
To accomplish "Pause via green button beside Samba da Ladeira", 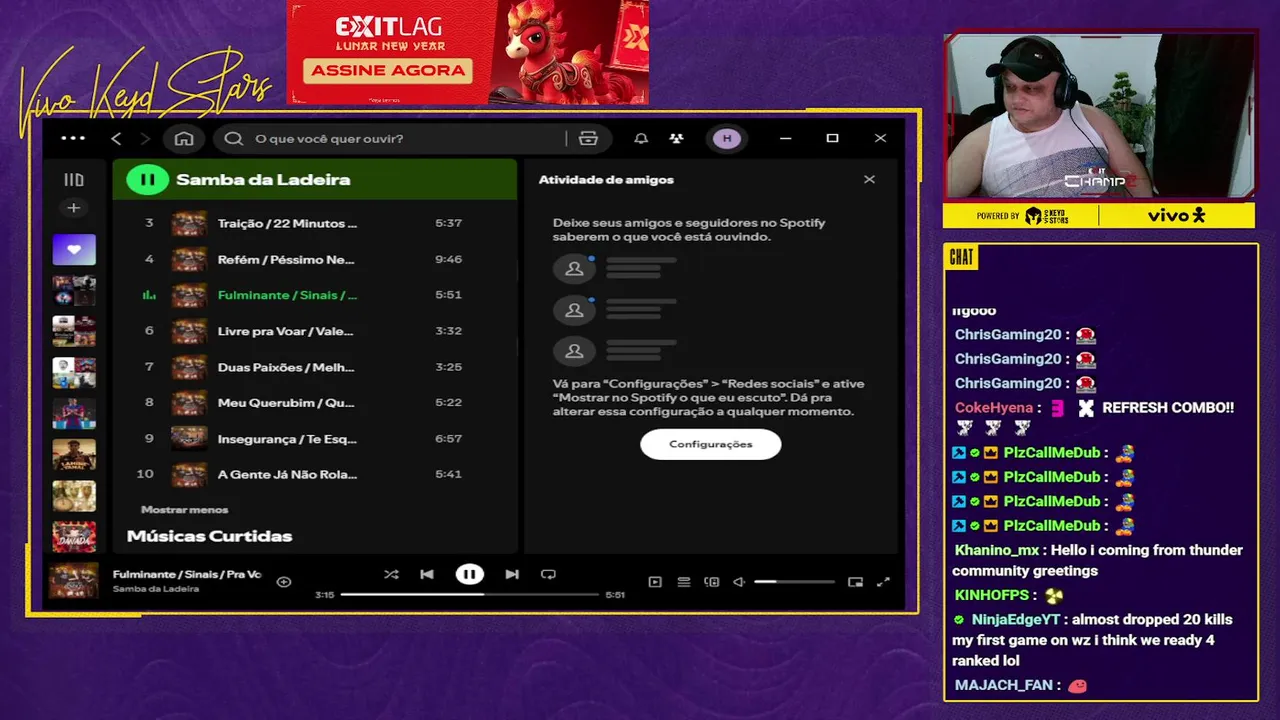I will 148,180.
